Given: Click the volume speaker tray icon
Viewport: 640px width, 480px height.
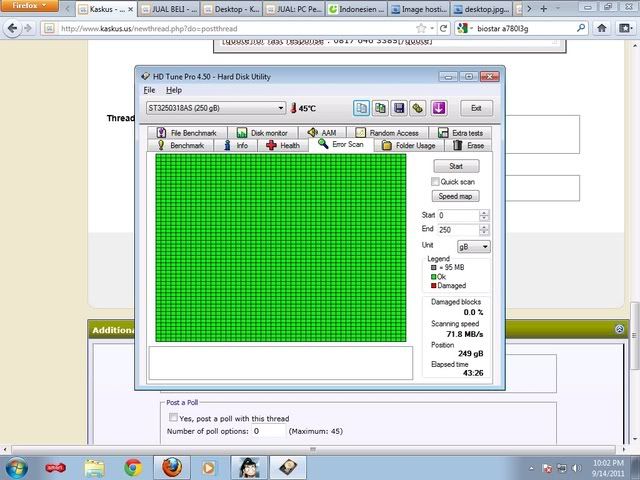Looking at the screenshot, I should (x=576, y=468).
